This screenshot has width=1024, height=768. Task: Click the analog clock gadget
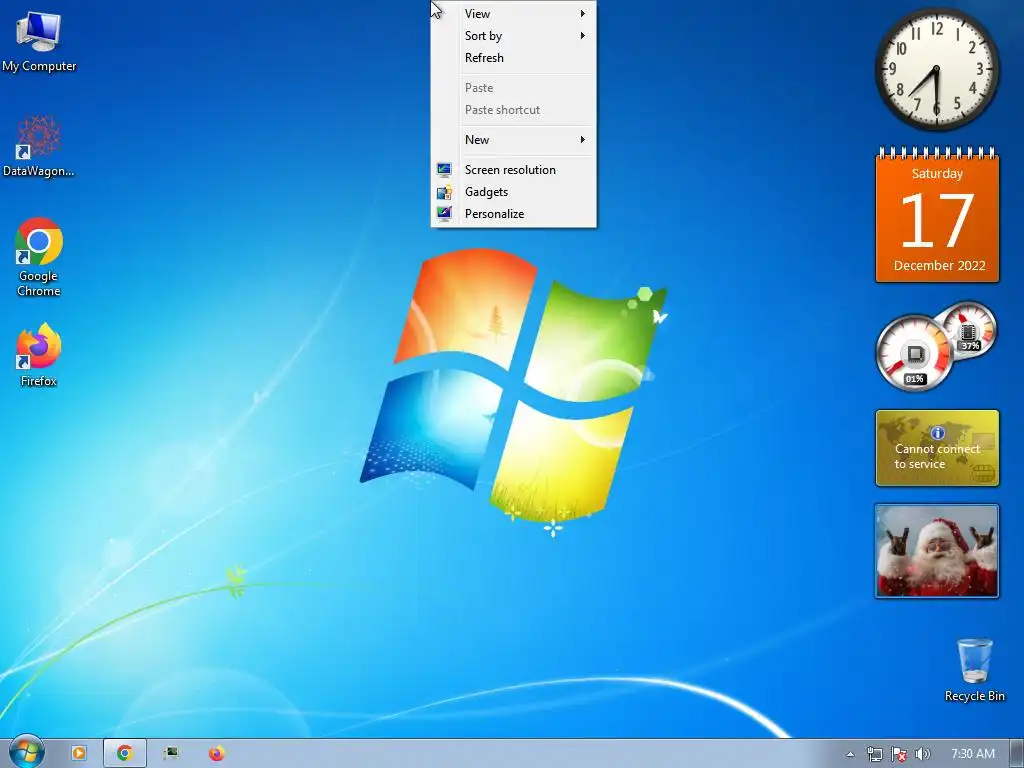936,69
